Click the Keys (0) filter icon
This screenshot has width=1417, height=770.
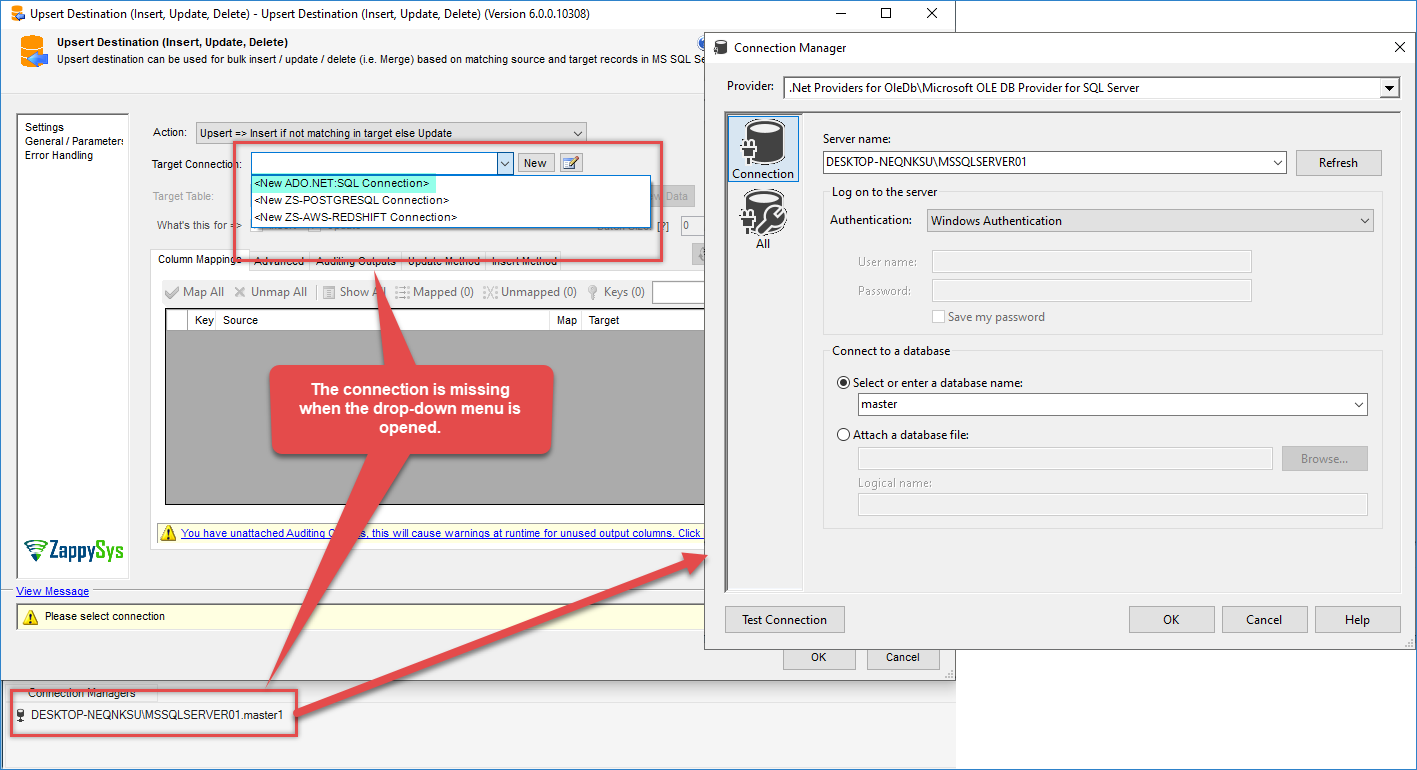point(593,292)
